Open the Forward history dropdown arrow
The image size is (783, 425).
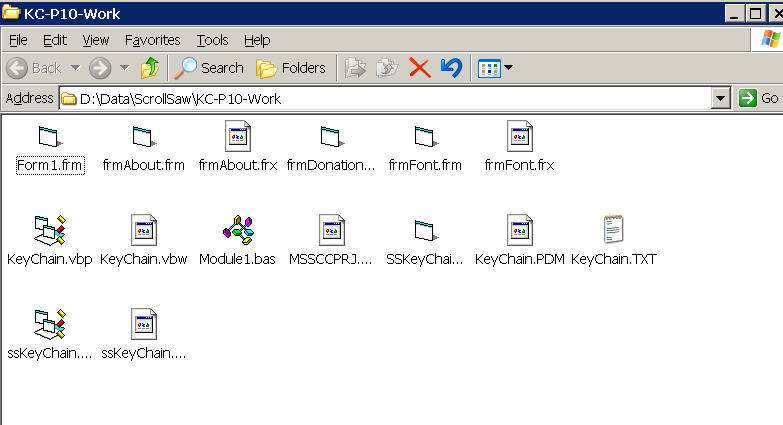point(124,67)
